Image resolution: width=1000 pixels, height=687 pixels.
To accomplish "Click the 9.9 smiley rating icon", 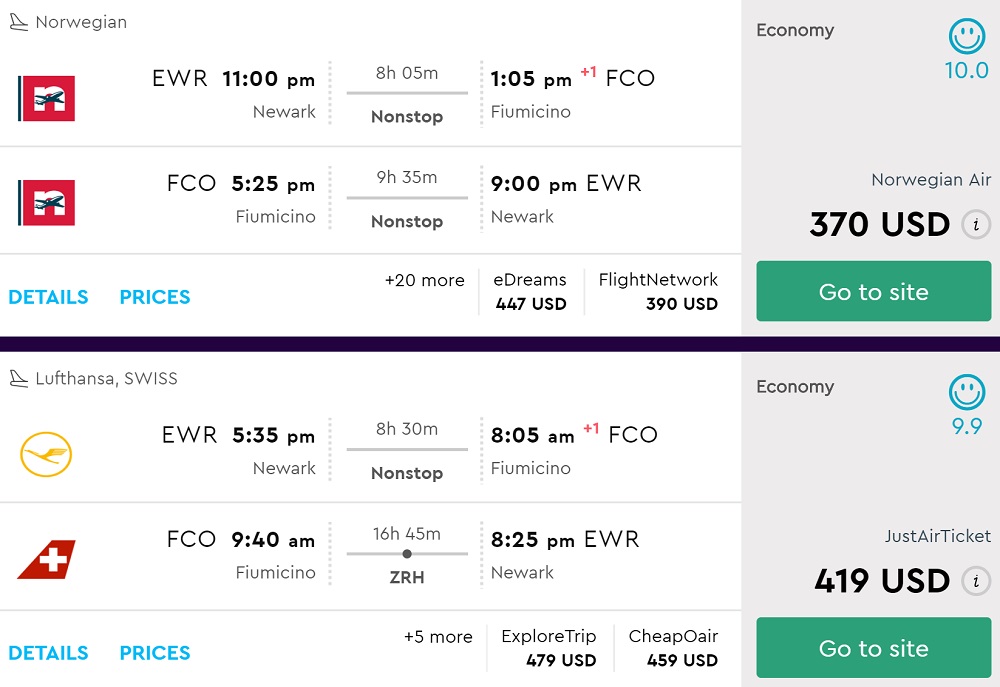I will pyautogui.click(x=966, y=393).
